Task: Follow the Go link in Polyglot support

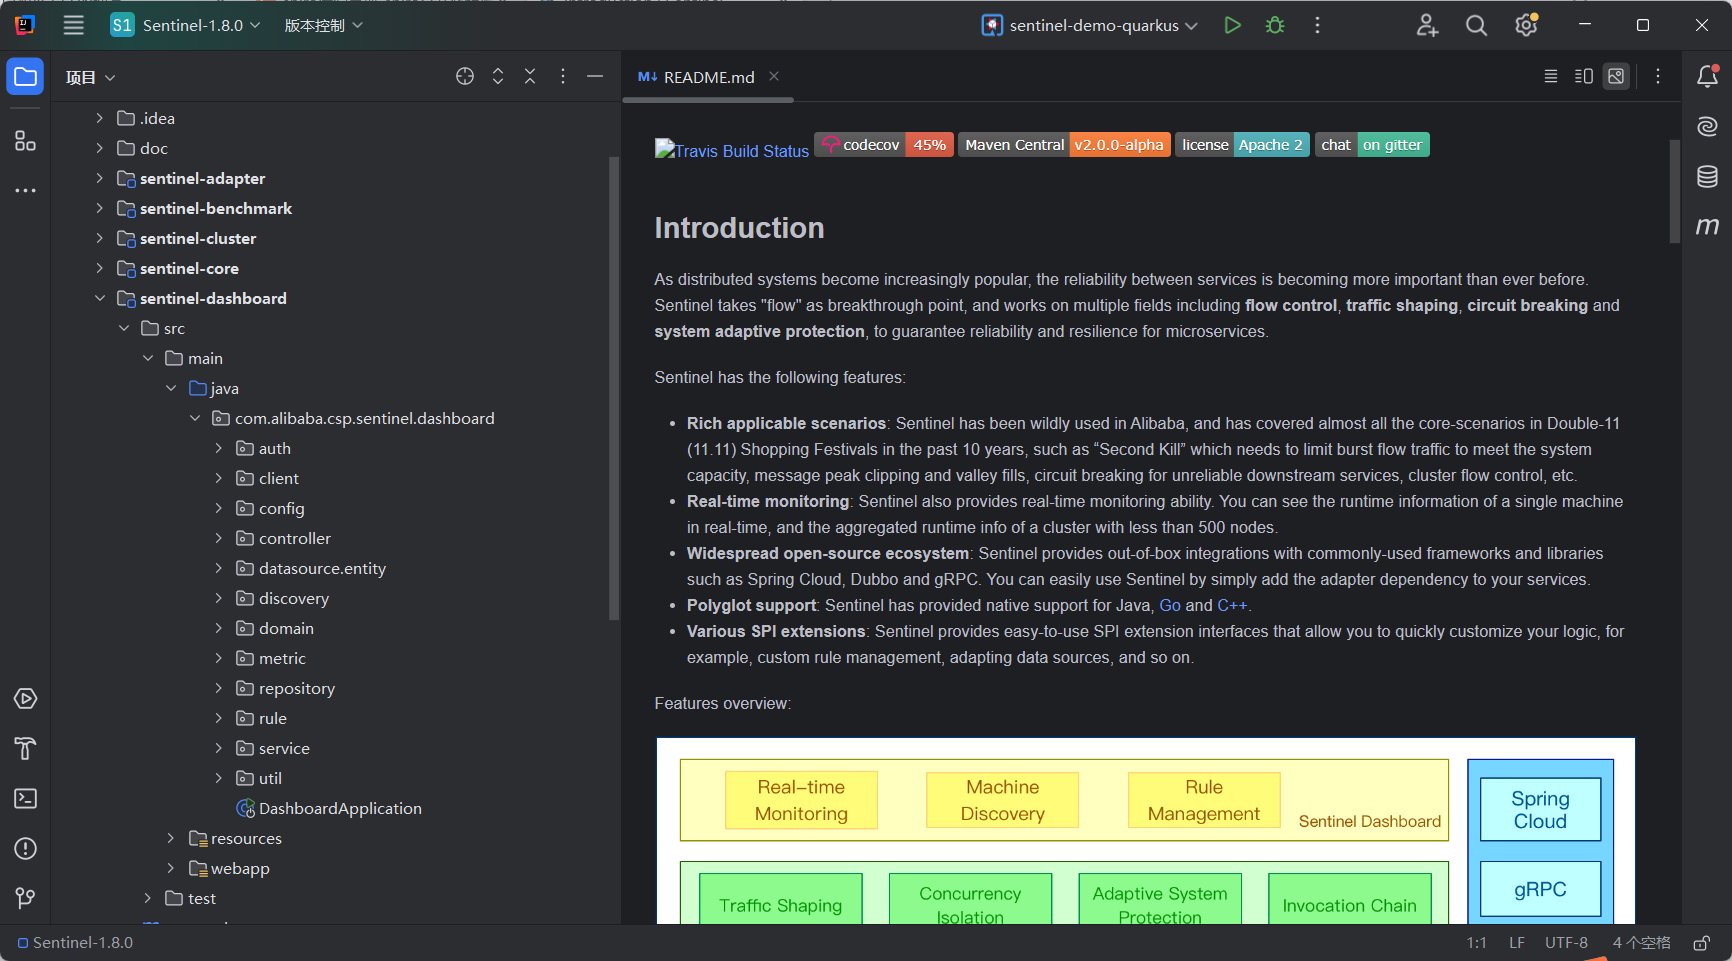Action: [x=1169, y=605]
